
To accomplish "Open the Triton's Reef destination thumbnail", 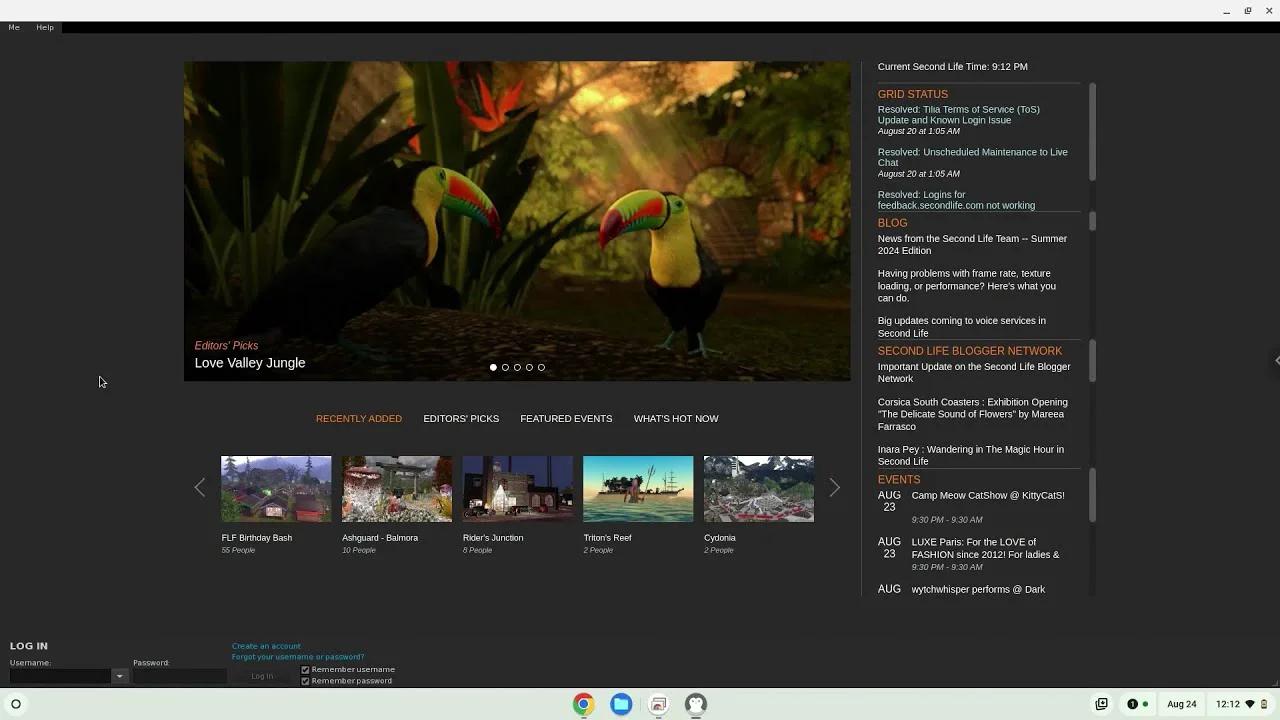I will (638, 489).
